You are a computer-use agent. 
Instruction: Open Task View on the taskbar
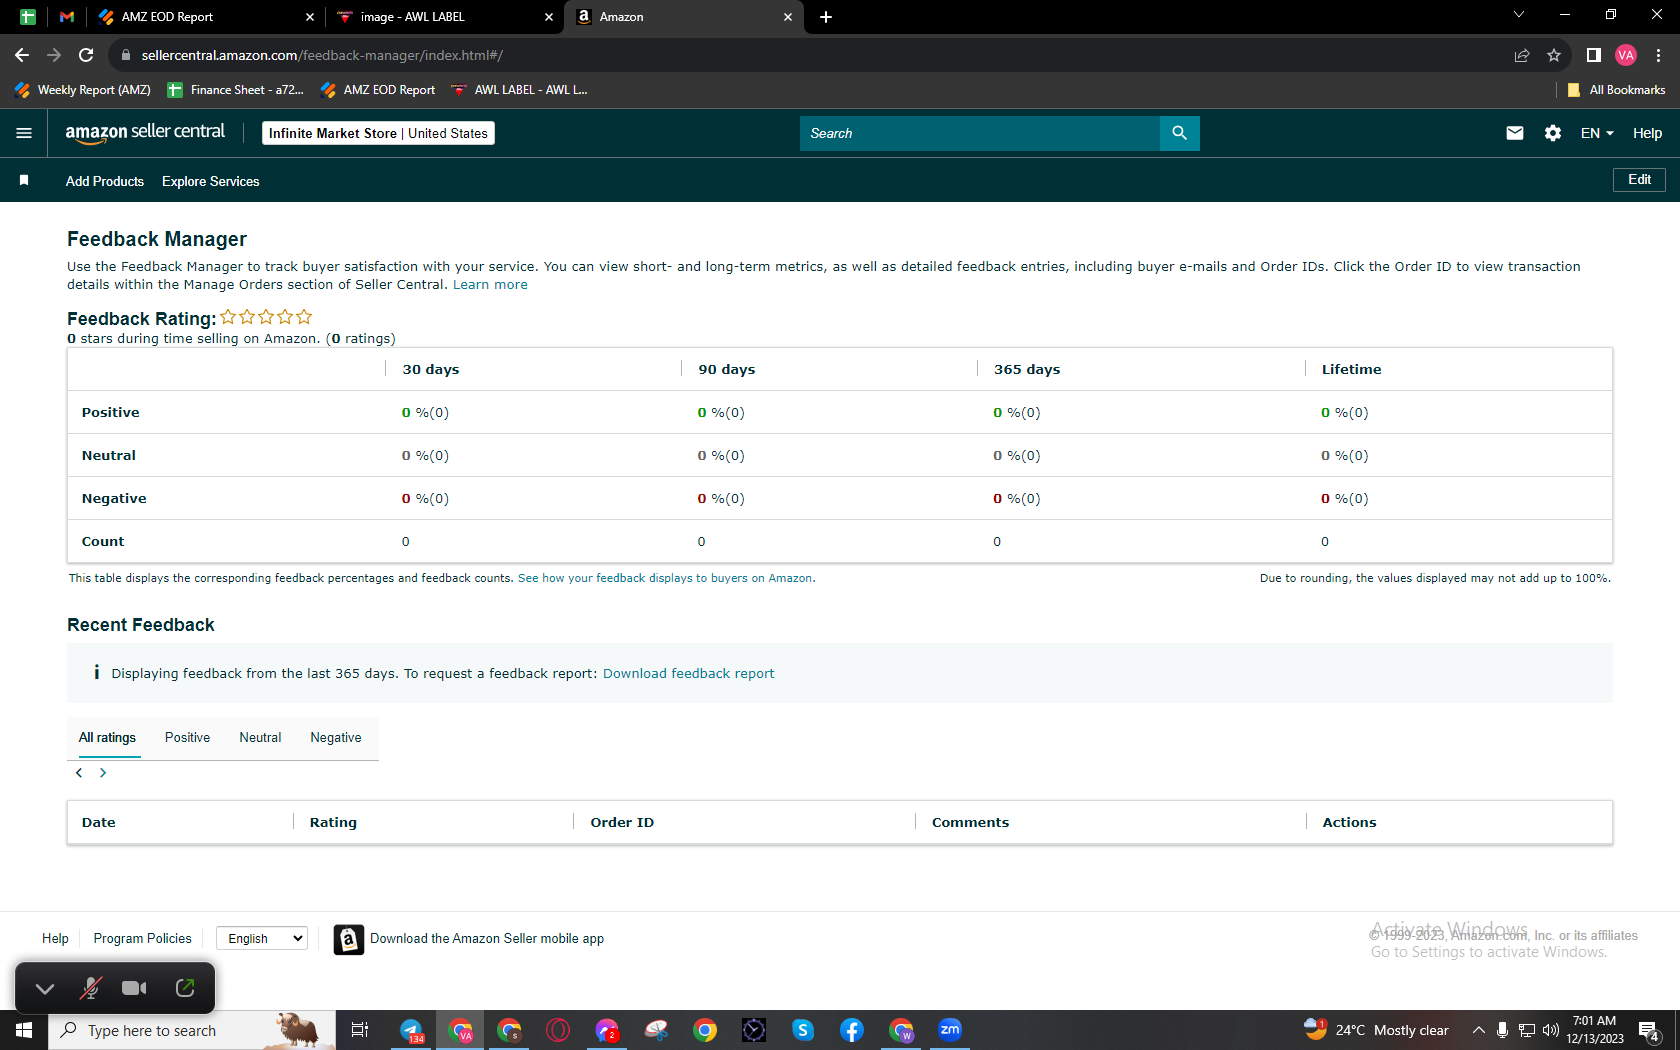point(360,1030)
